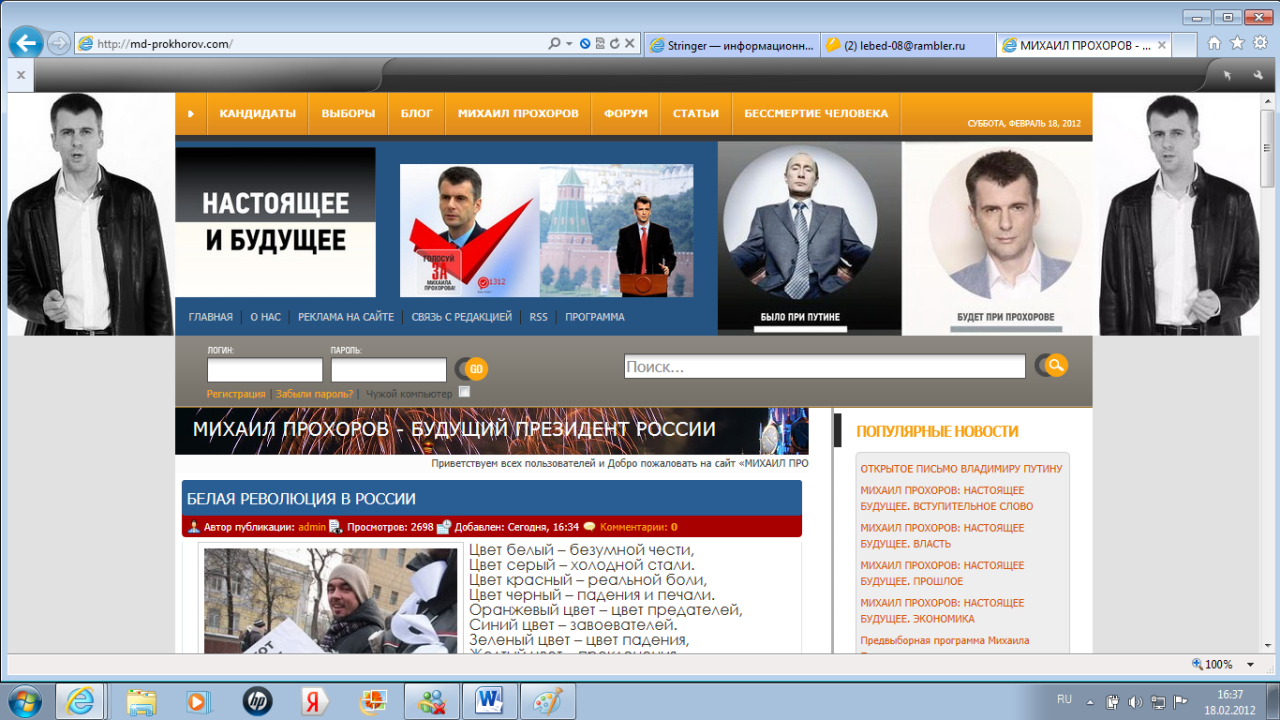Open НАСТОЯЩЕЕ БУДУЩЕЕ. ЭКОНОМИКА news link
1280x720 pixels.
coord(942,611)
